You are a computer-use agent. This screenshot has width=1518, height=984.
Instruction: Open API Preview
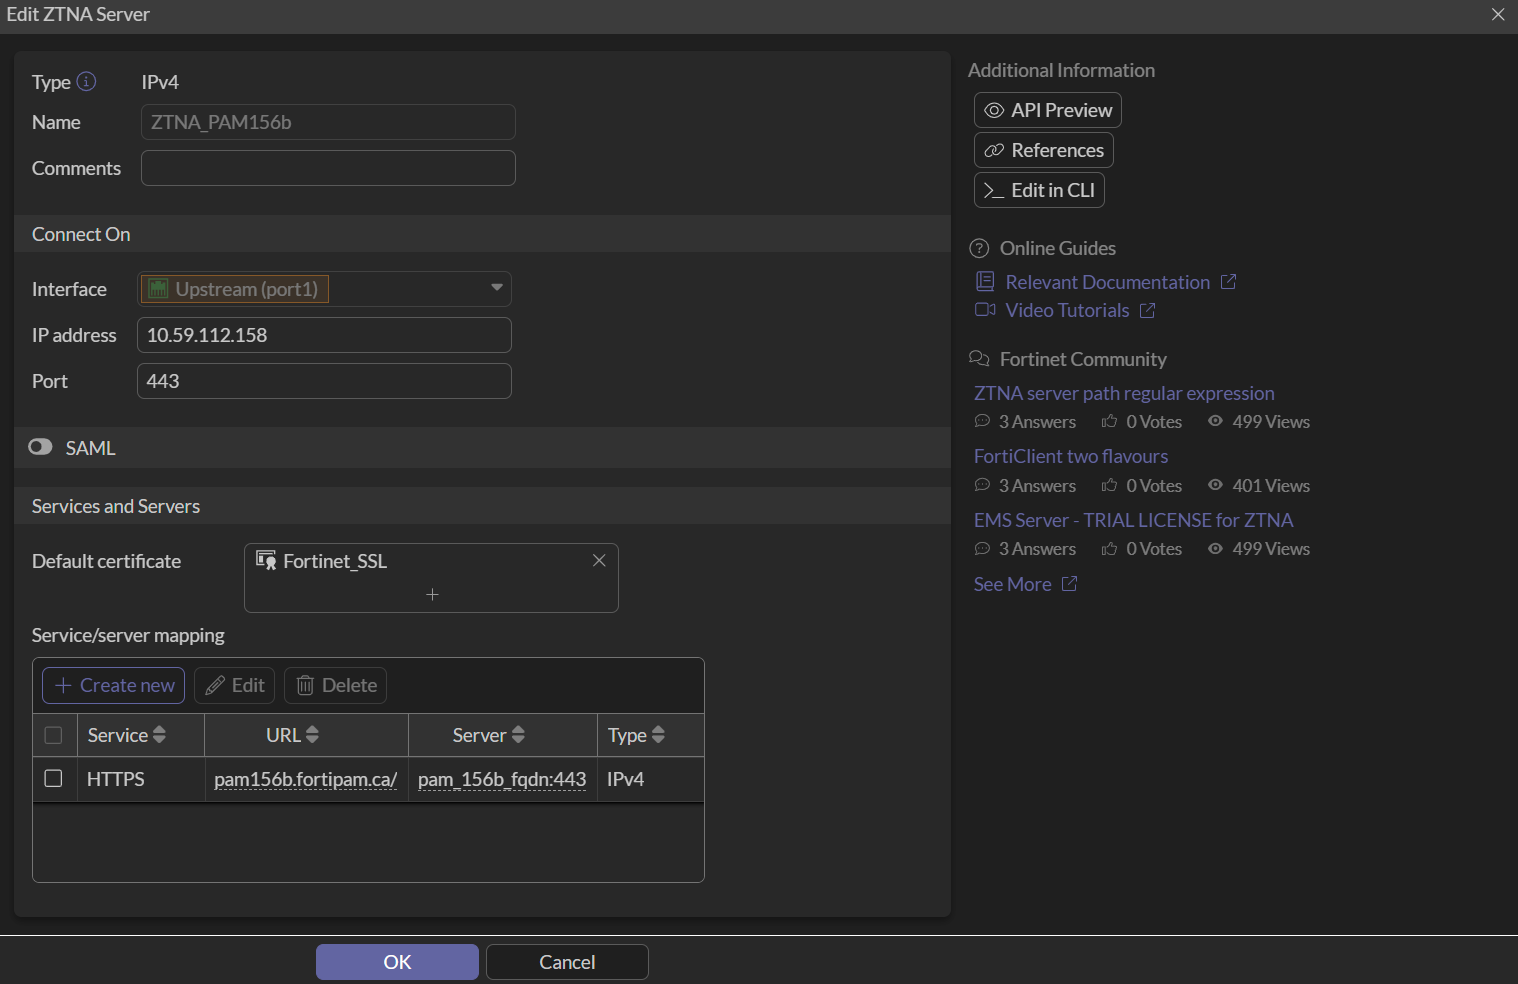pos(1047,110)
